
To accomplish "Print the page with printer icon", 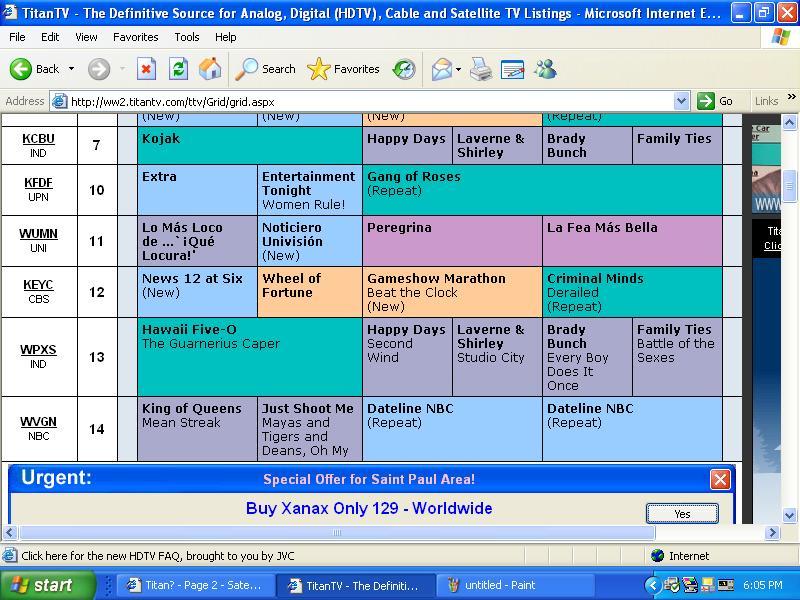I will point(481,69).
